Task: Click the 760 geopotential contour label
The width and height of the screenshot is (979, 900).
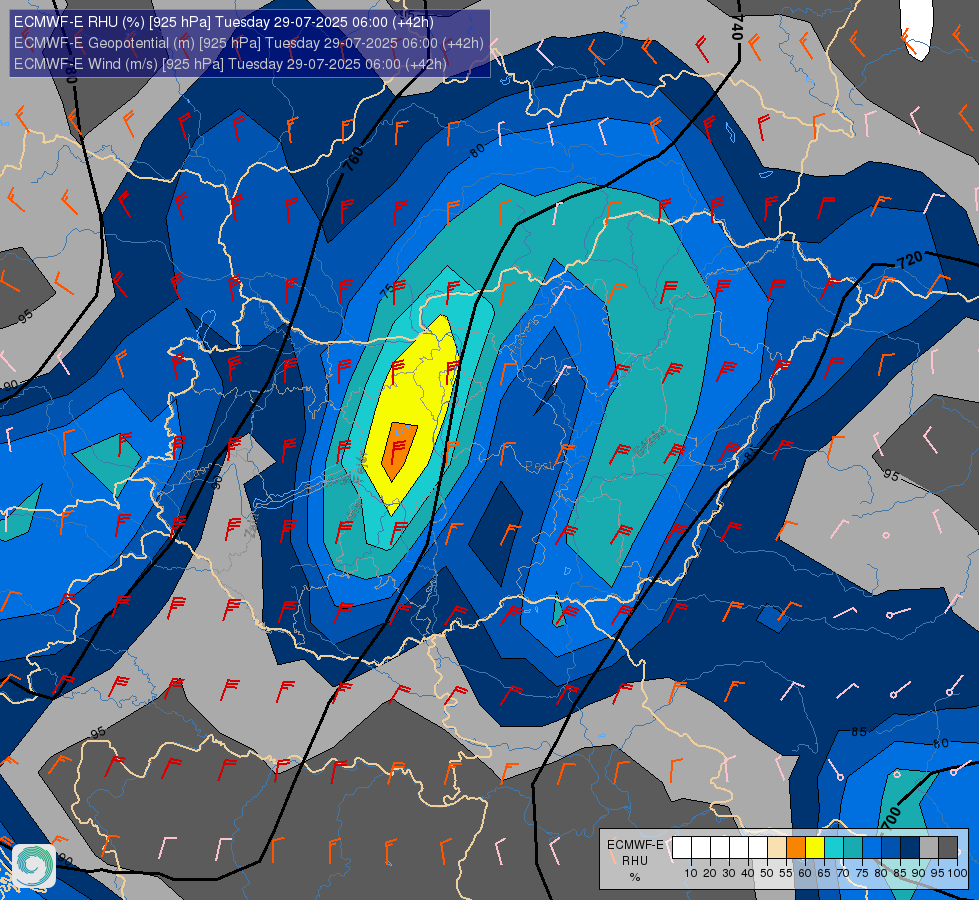Action: point(353,159)
